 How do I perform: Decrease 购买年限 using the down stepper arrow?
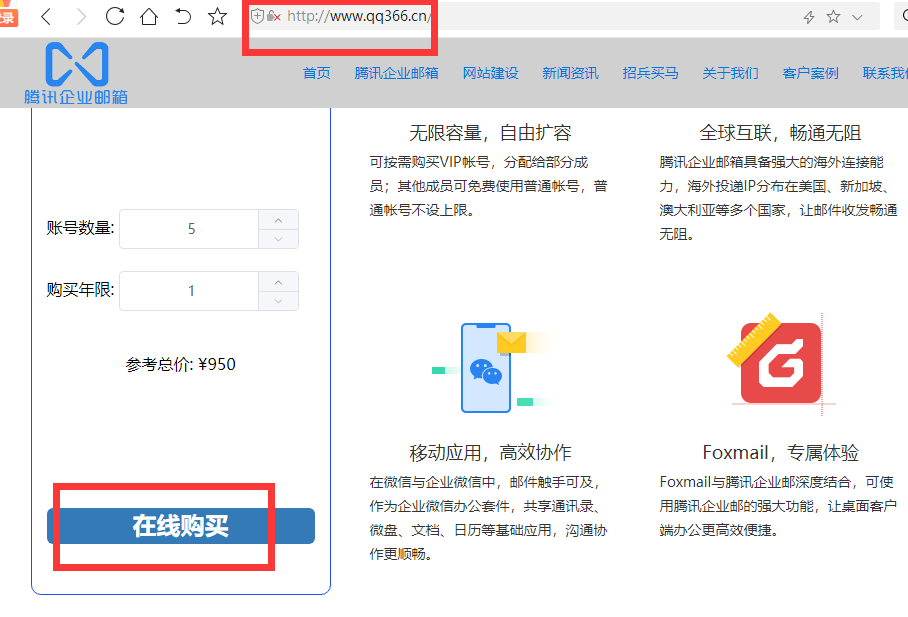click(x=278, y=300)
